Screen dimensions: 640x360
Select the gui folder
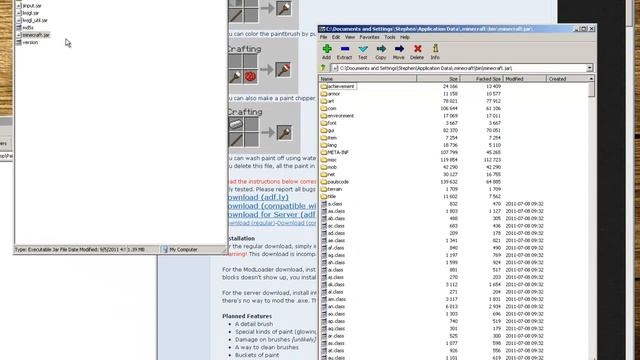click(327, 131)
